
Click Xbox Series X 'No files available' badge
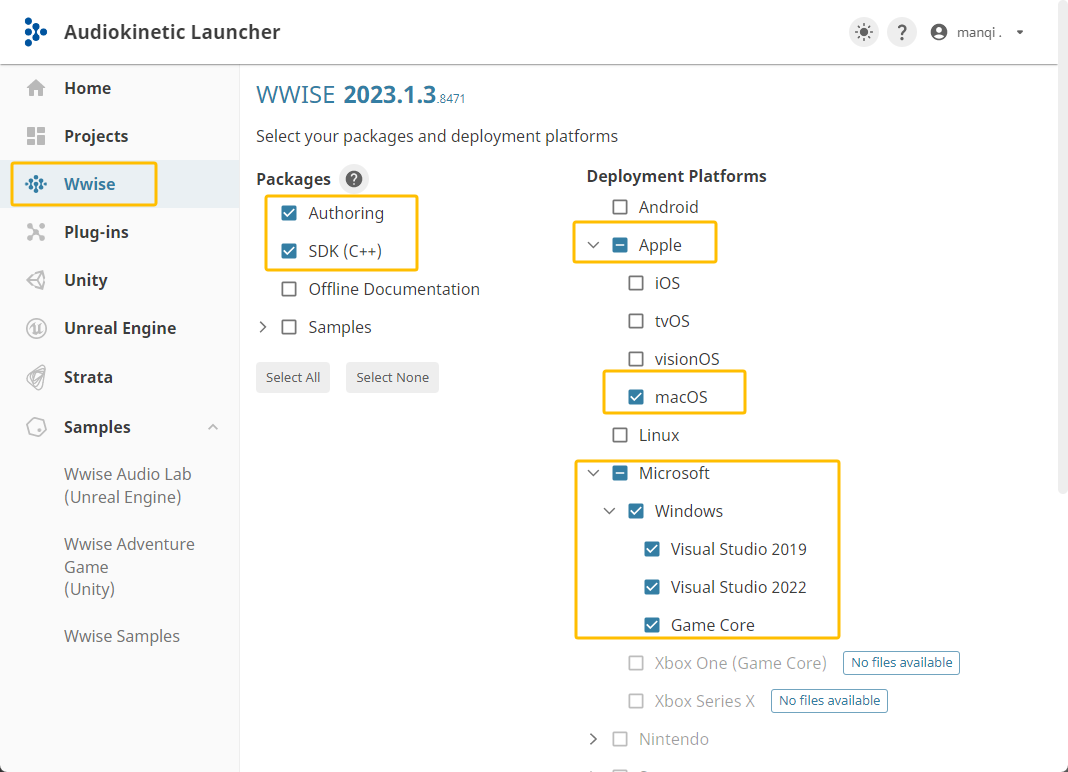pos(829,700)
